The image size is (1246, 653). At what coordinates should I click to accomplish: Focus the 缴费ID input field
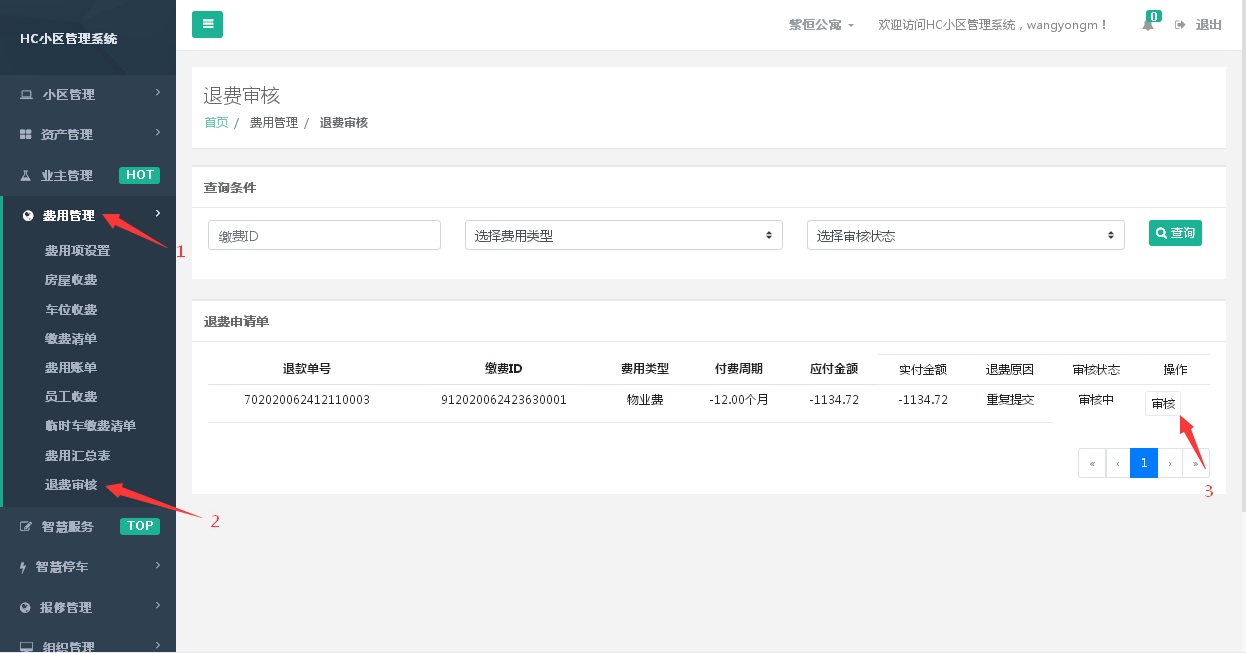pos(324,235)
